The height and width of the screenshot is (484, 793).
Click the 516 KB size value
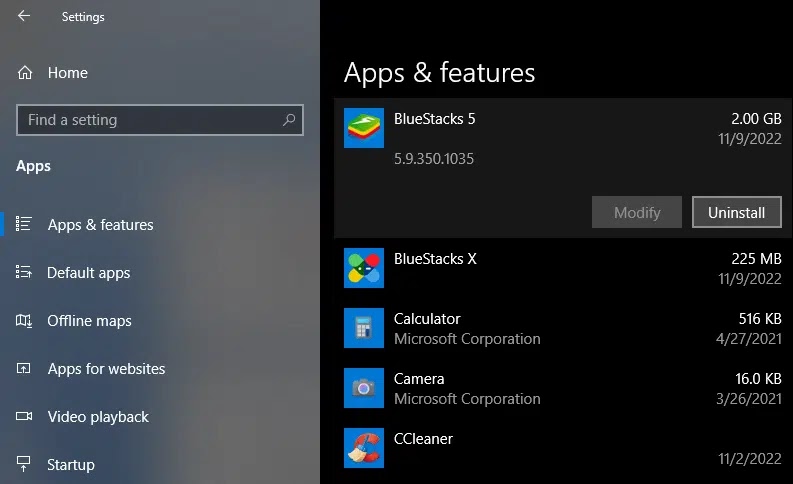point(760,319)
